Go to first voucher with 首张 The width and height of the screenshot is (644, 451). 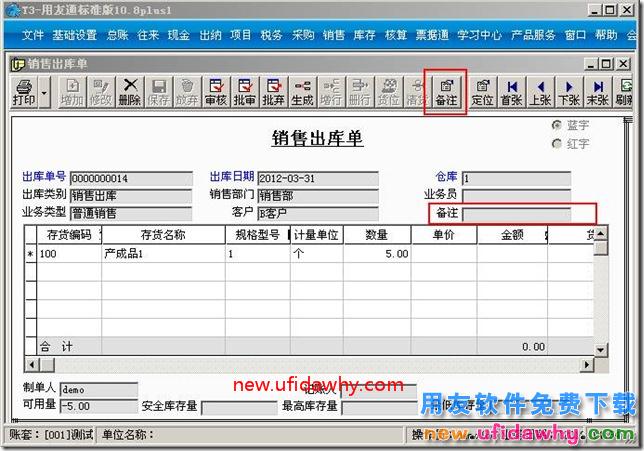tap(512, 92)
